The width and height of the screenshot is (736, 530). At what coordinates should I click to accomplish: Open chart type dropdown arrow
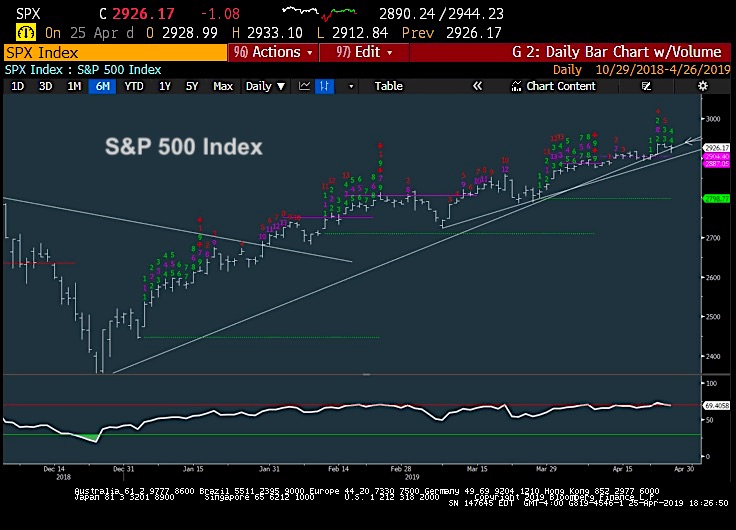[351, 86]
